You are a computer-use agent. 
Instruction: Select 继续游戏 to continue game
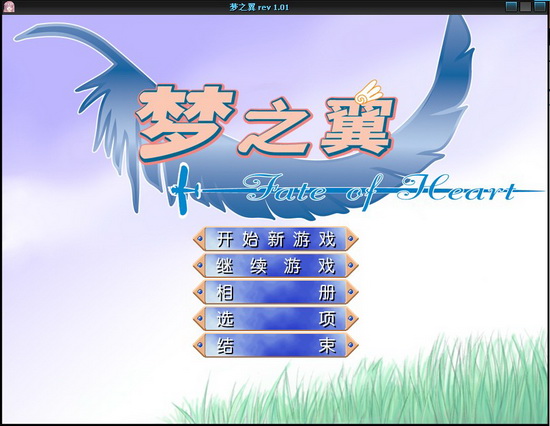coord(275,265)
